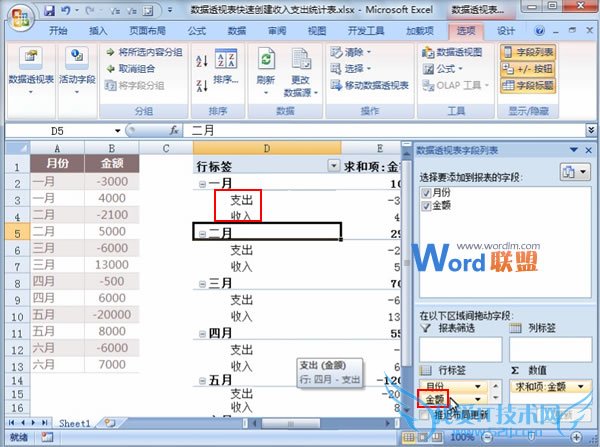The height and width of the screenshot is (447, 600).
Task: Click the 金额 field in row labels area
Action: point(434,400)
